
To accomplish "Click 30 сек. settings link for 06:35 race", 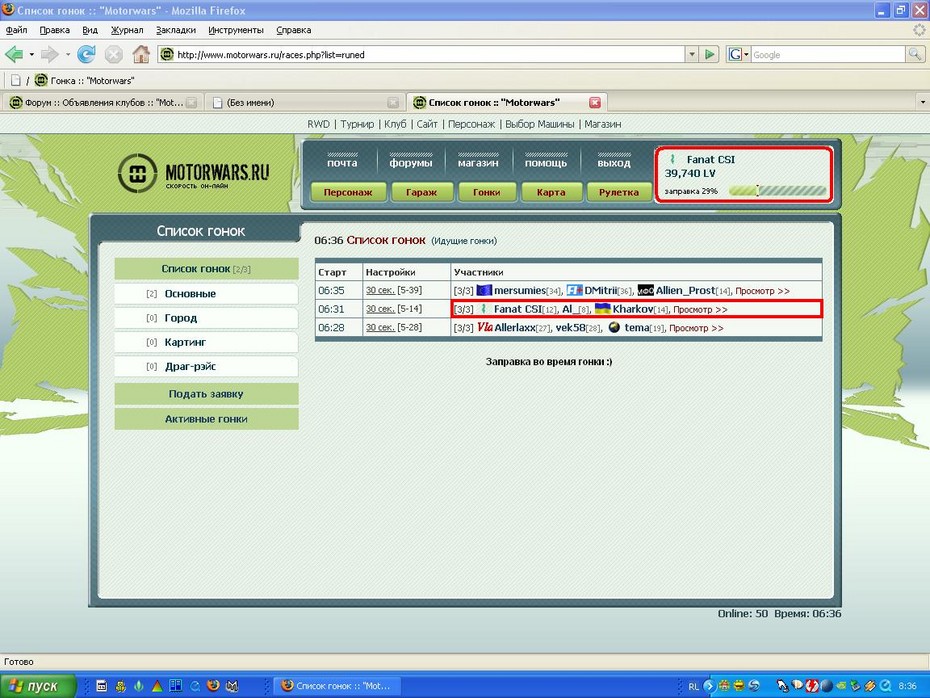I will [x=380, y=290].
